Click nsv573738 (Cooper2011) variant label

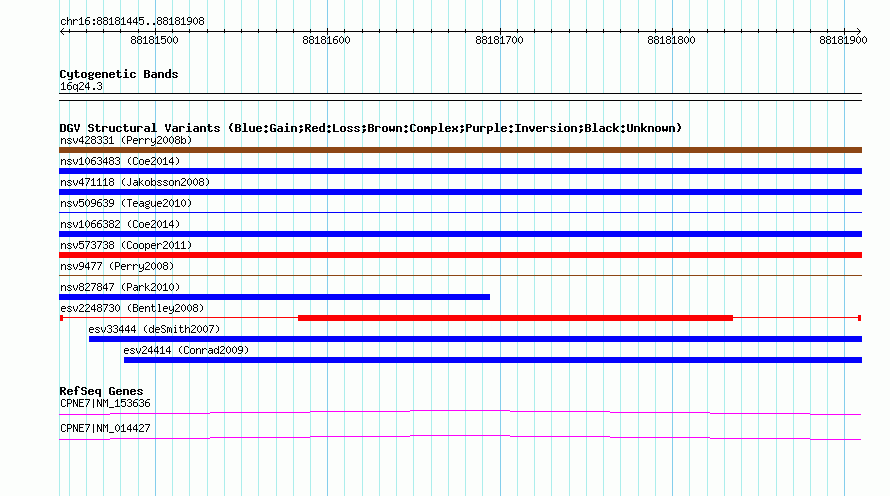(x=126, y=245)
